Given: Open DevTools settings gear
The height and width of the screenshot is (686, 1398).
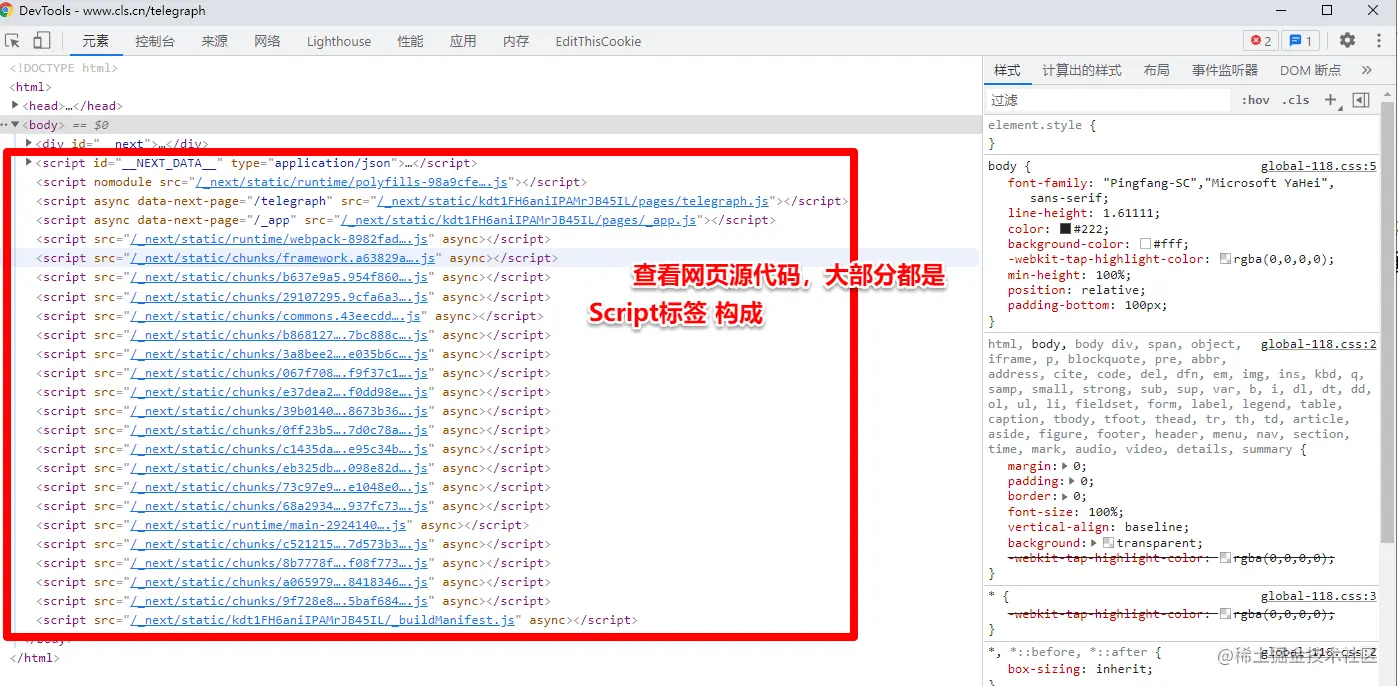Looking at the screenshot, I should point(1347,40).
